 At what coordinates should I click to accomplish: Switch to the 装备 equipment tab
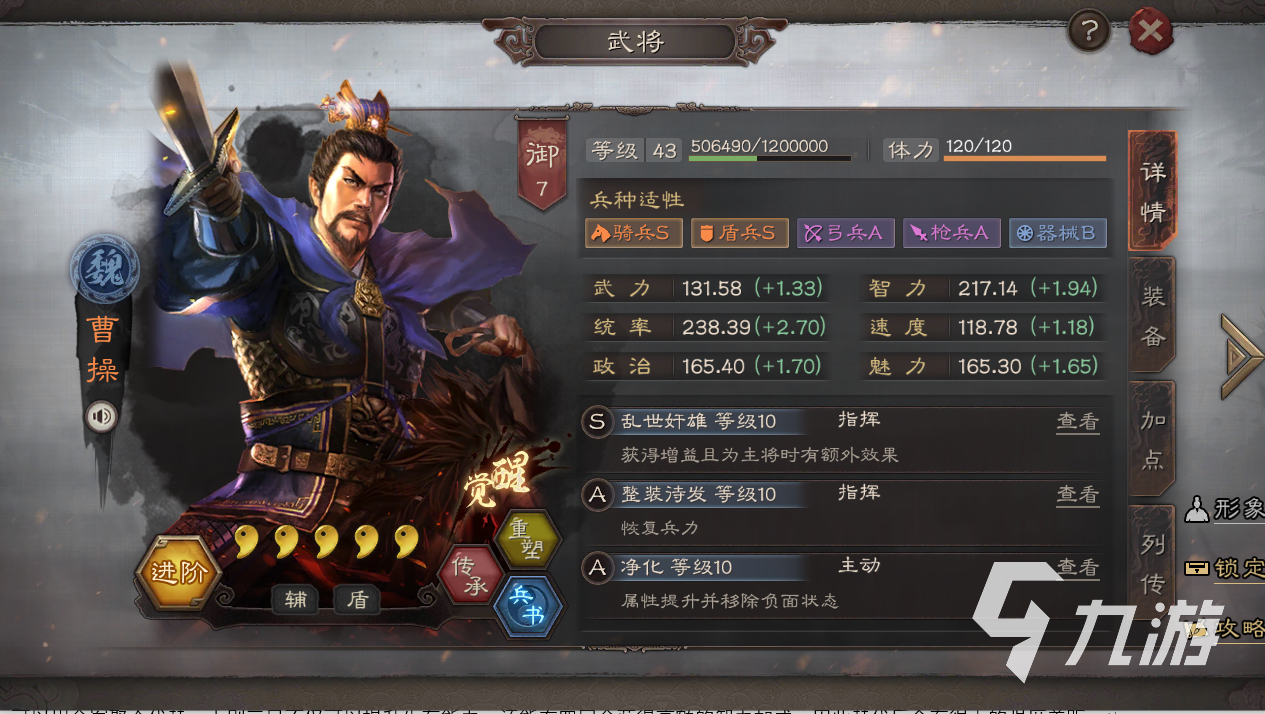tap(1152, 315)
